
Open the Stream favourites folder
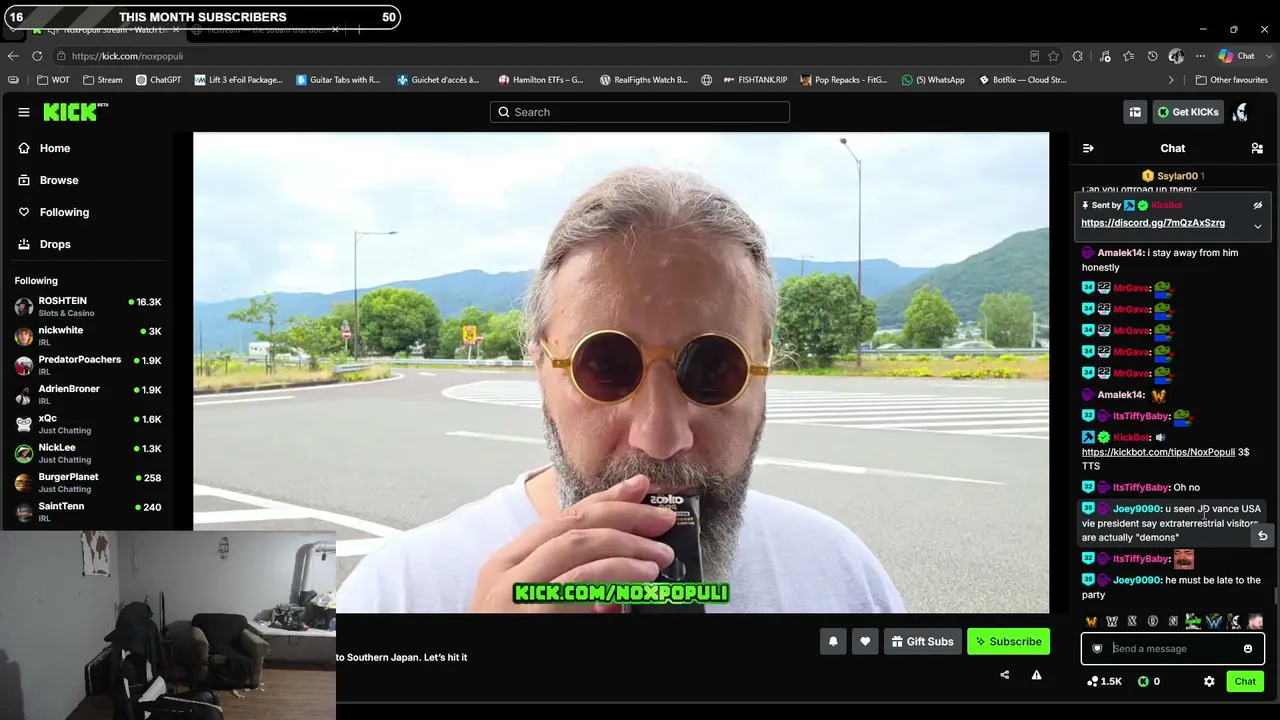[x=103, y=80]
